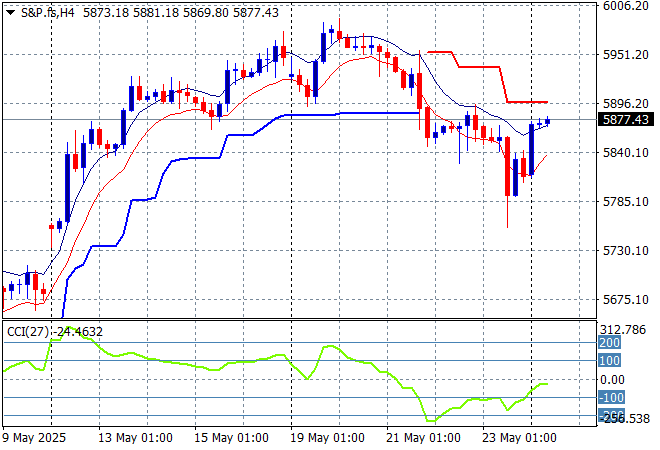Viewport: 660px width, 450px height.
Task: Click the 6006.20 price axis label
Action: click(x=627, y=6)
